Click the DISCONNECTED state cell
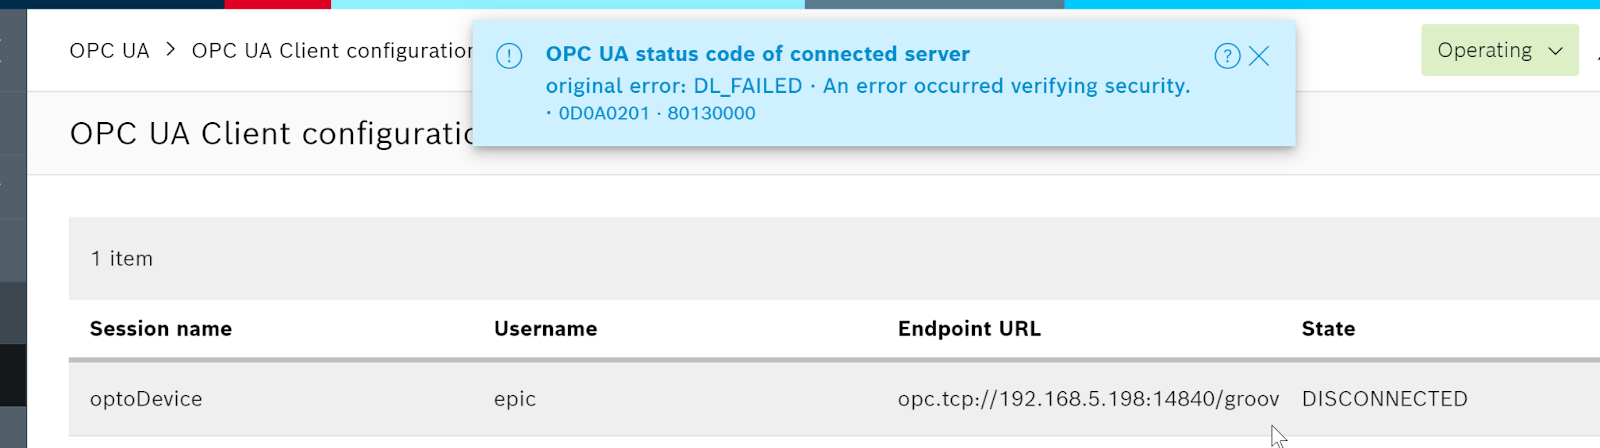The width and height of the screenshot is (1600, 448). click(x=1385, y=399)
